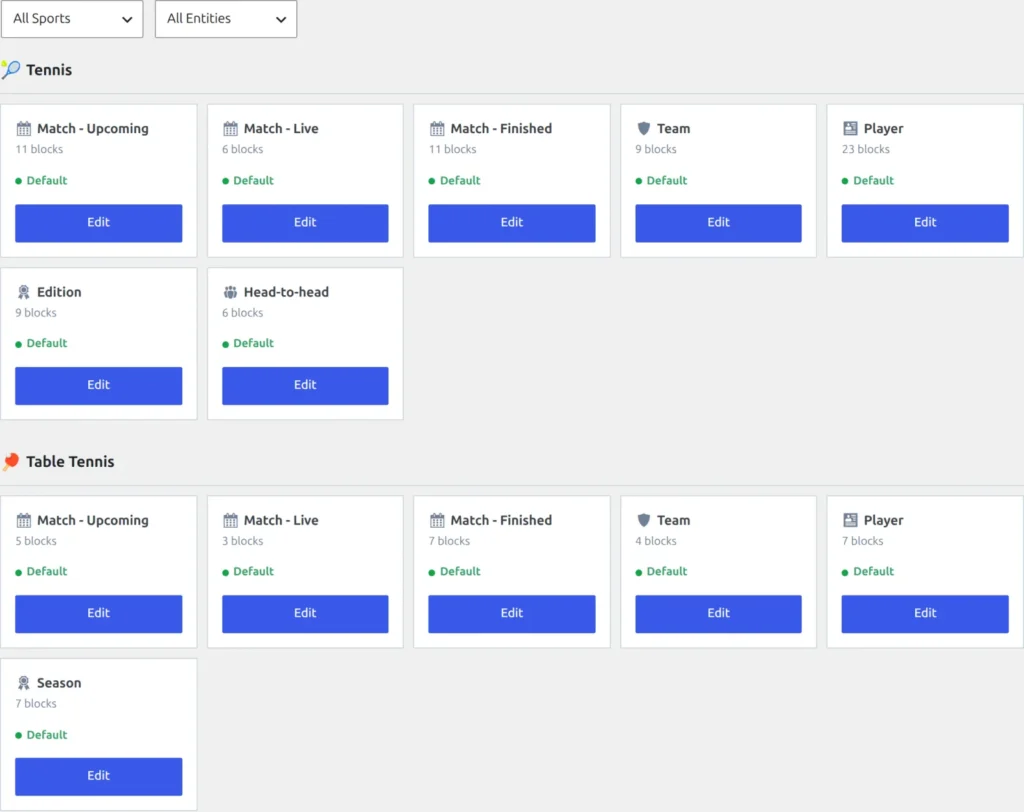Image resolution: width=1024 pixels, height=812 pixels.
Task: Click people icon on Head-to-head card
Action: click(231, 291)
